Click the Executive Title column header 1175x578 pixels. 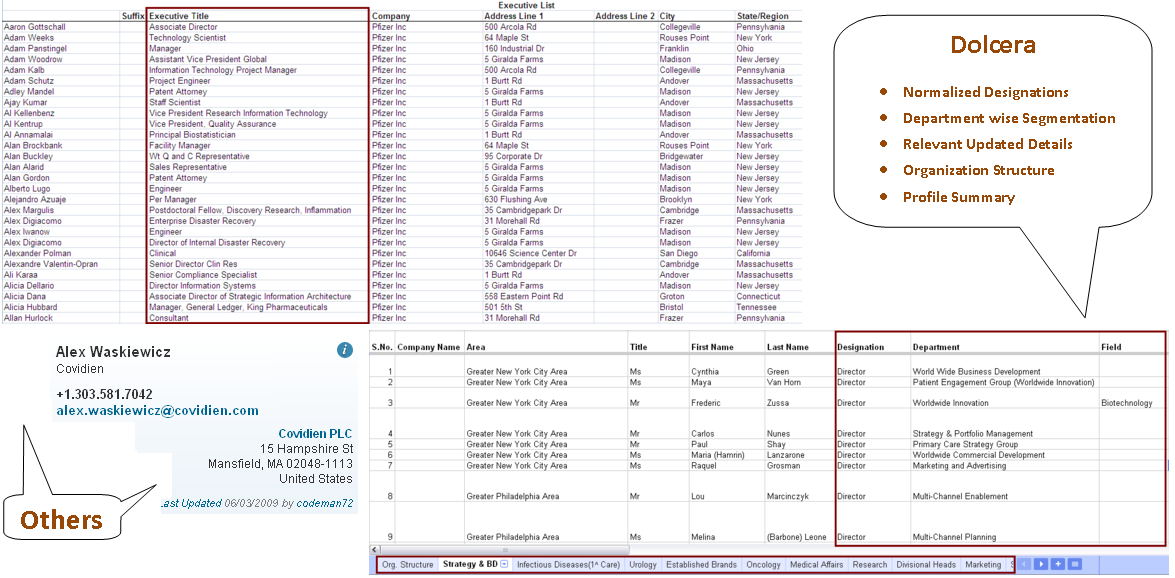(x=179, y=16)
